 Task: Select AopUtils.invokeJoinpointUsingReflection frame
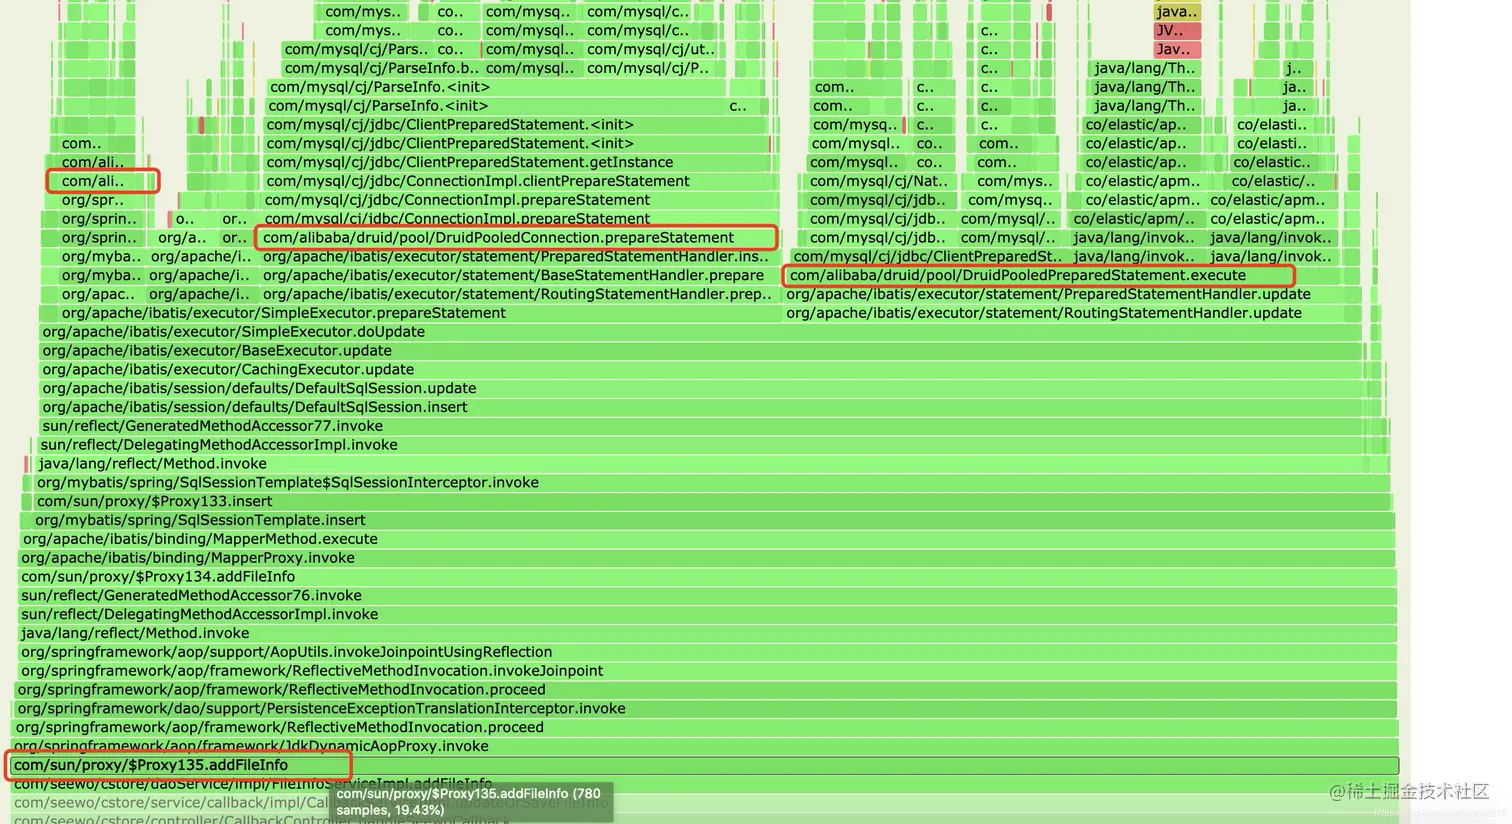pyautogui.click(x=707, y=652)
